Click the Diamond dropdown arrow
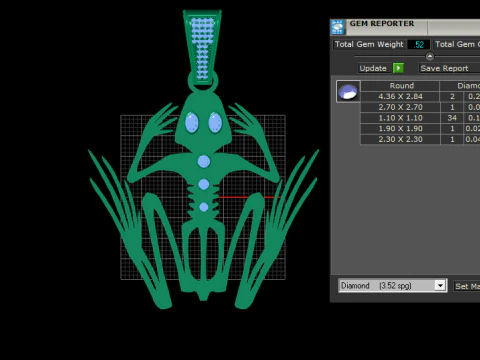Screen dimensions: 480x360 coord(440,286)
